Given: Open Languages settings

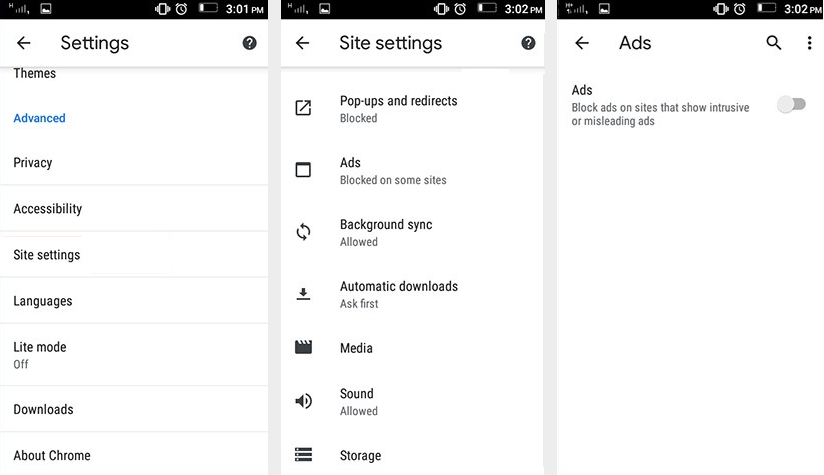Looking at the screenshot, I should coord(43,301).
